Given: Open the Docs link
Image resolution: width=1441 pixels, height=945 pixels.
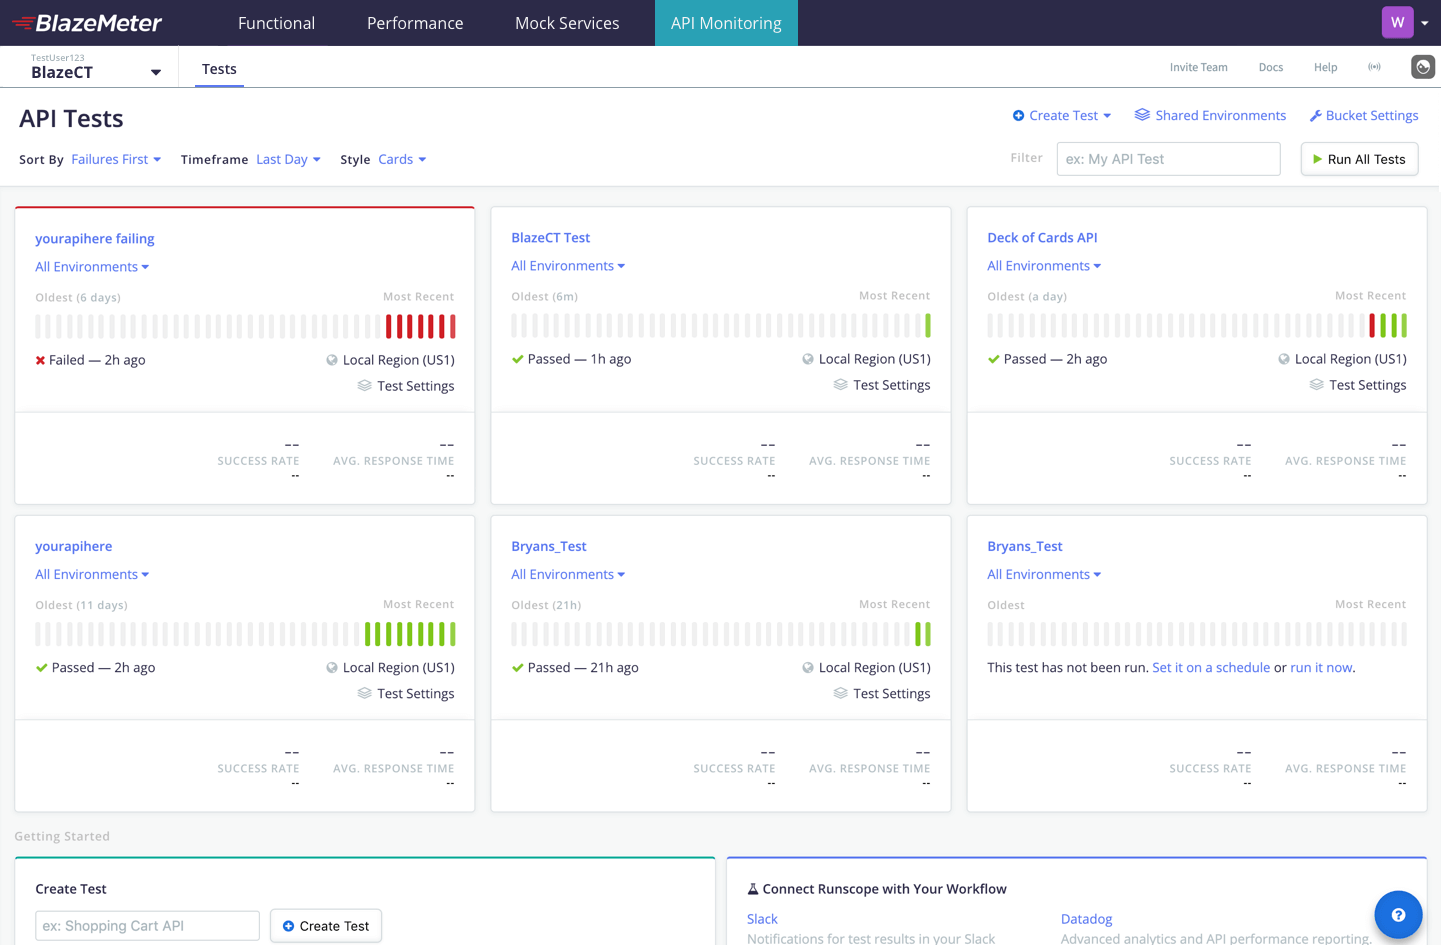Looking at the screenshot, I should tap(1271, 67).
